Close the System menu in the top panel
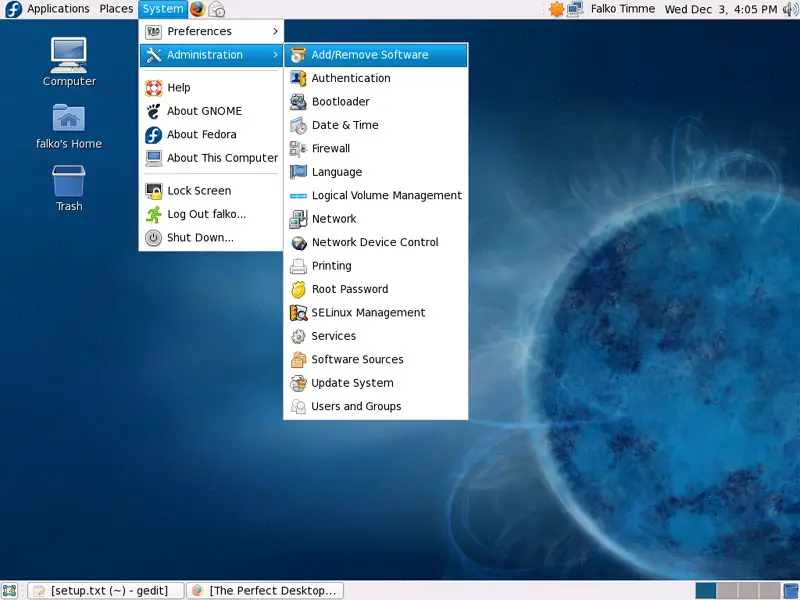Screen dimensions: 800x600 pyautogui.click(x=163, y=9)
